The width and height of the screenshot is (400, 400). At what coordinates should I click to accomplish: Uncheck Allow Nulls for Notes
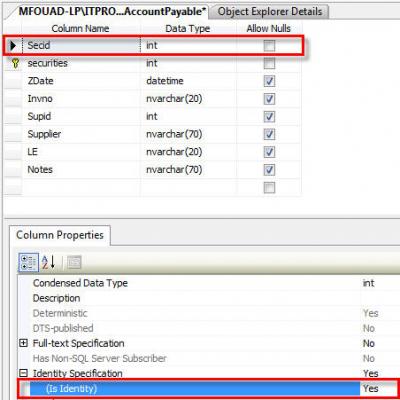269,170
